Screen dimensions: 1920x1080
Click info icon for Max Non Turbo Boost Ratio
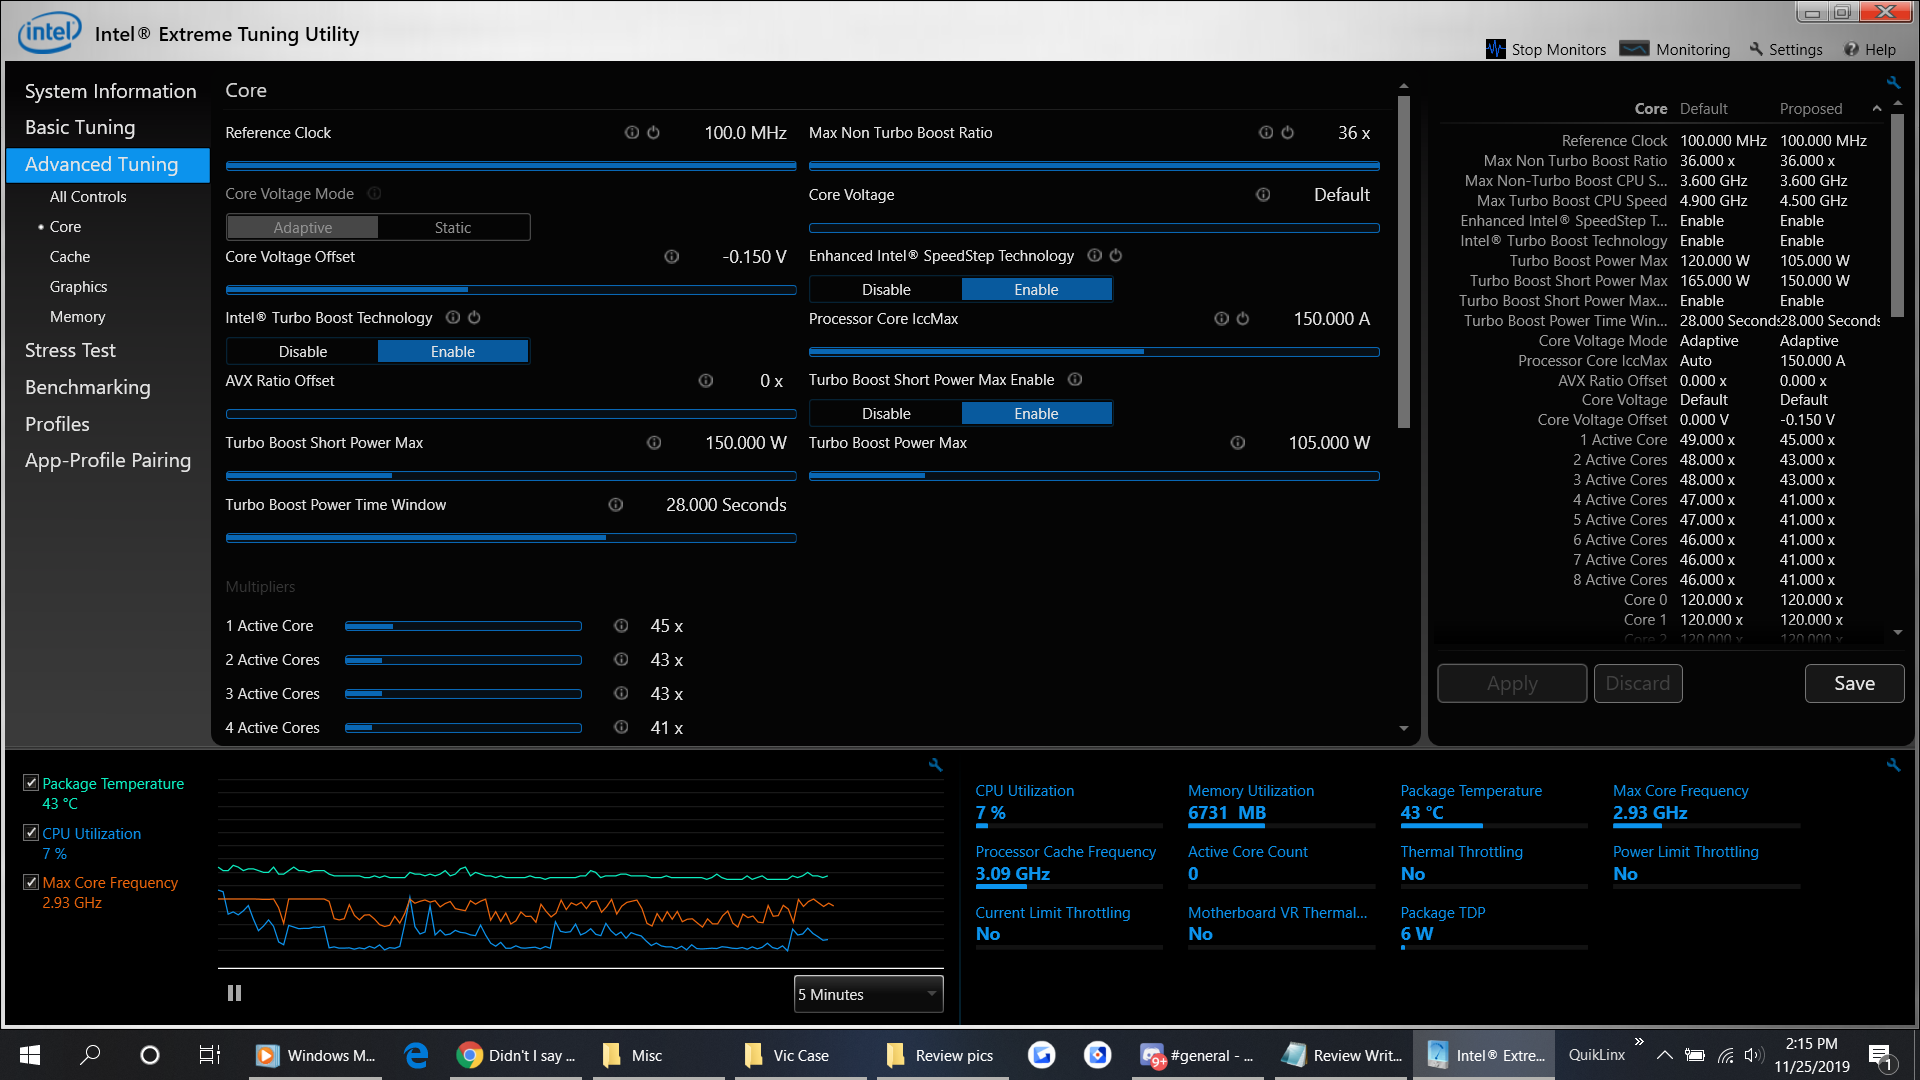click(x=1265, y=133)
